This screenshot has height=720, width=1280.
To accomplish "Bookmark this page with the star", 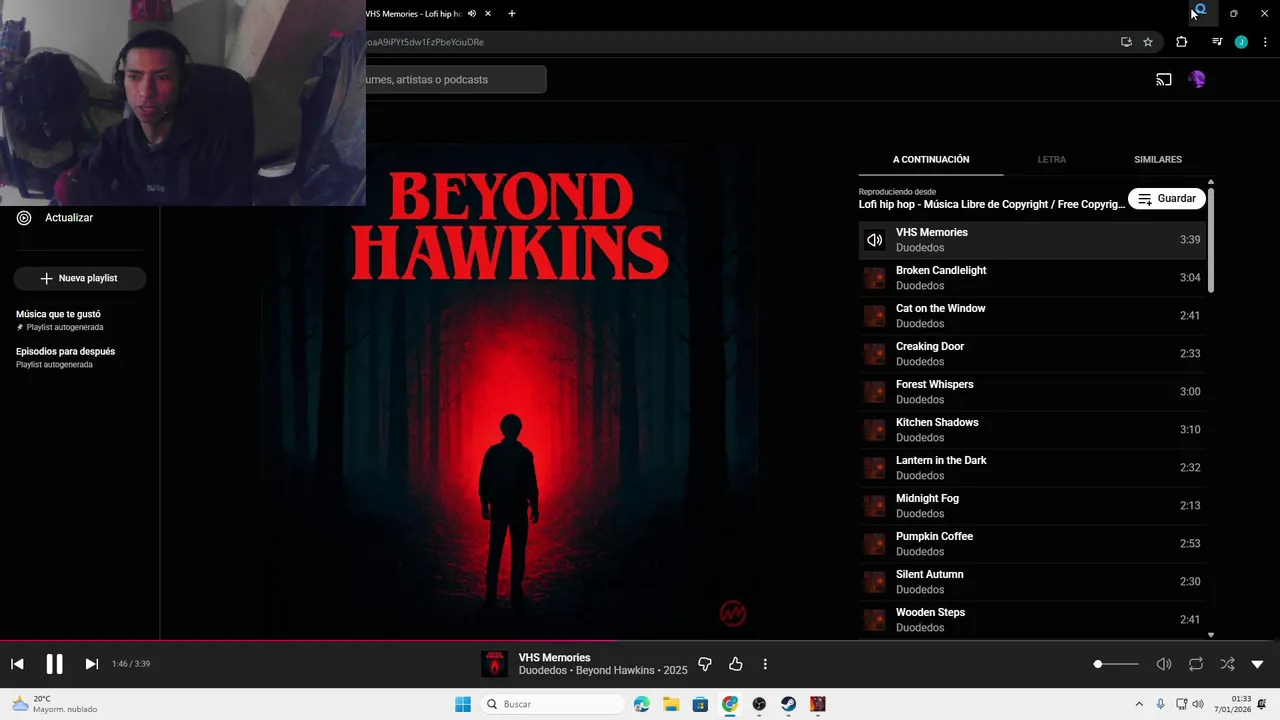I will coord(1148,42).
